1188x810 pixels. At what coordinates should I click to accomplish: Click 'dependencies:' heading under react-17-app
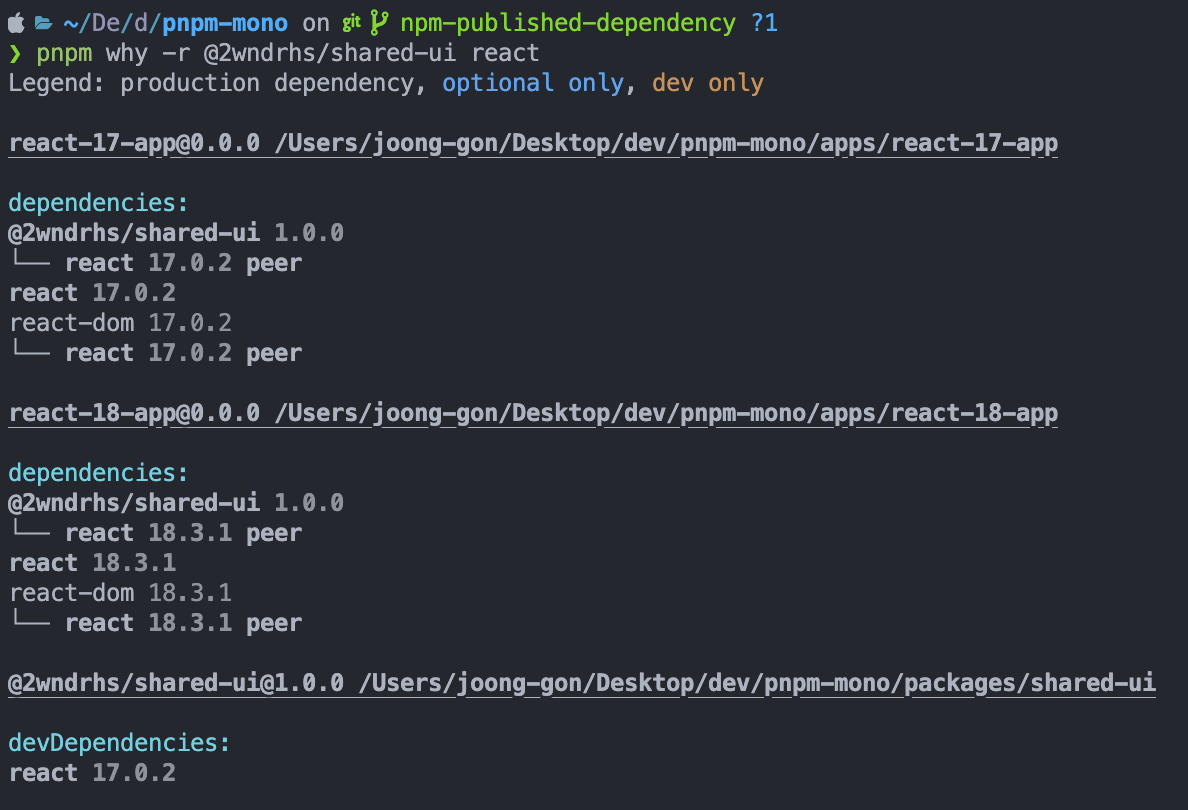click(98, 203)
